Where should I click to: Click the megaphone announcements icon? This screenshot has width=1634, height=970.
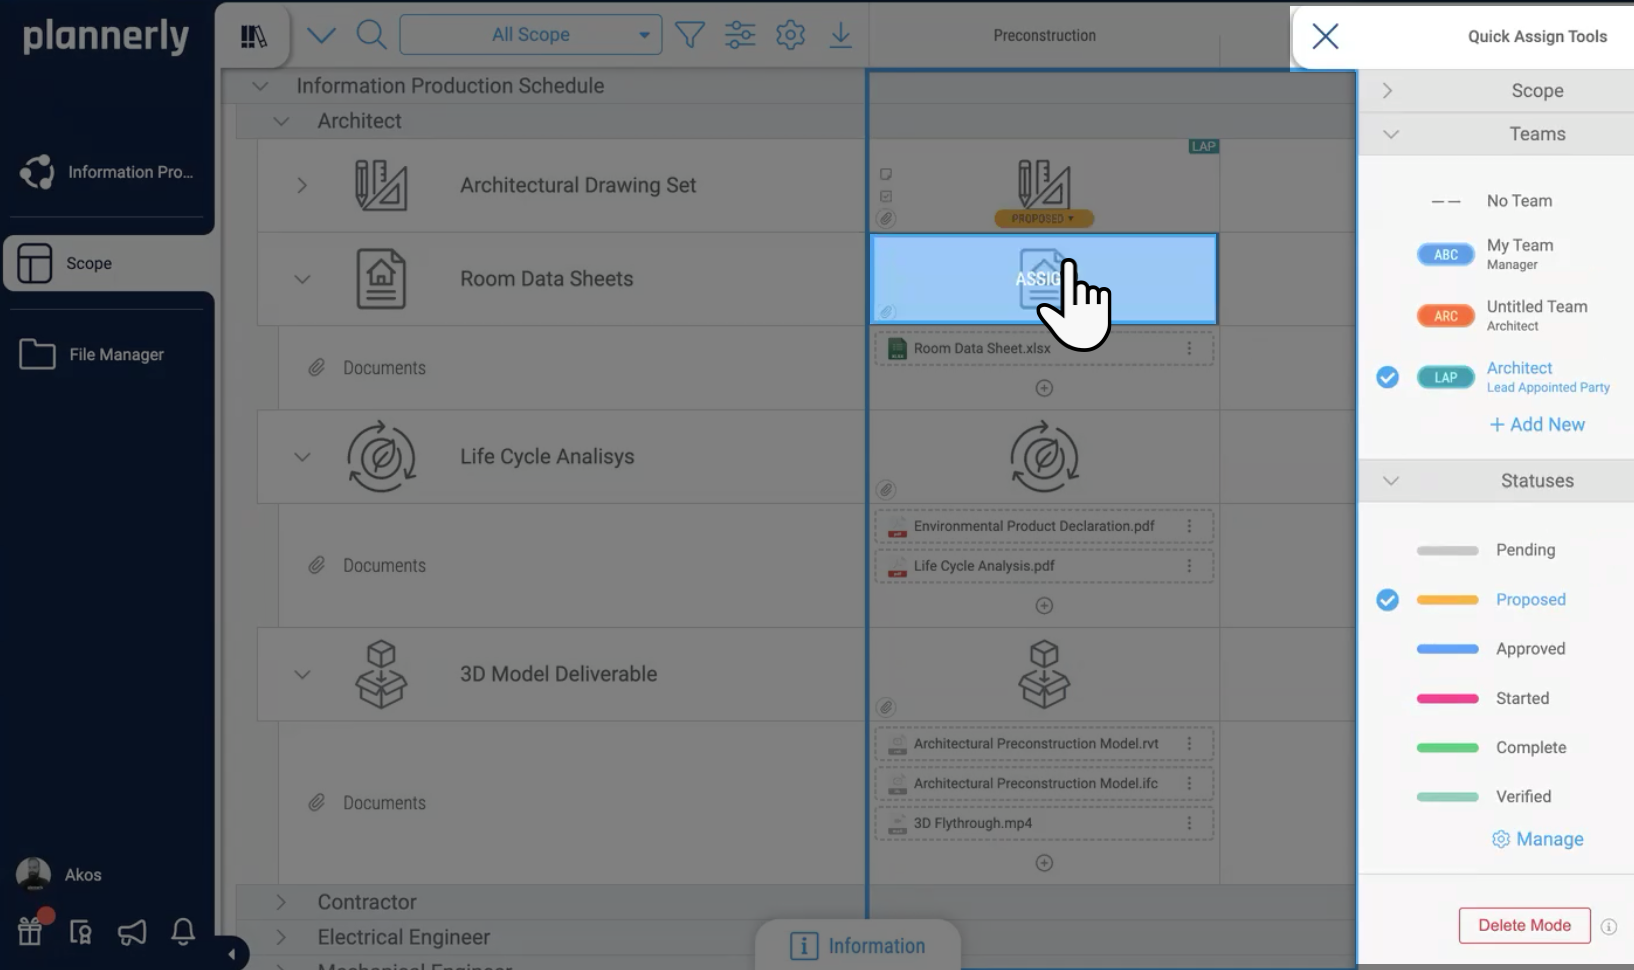click(x=132, y=932)
